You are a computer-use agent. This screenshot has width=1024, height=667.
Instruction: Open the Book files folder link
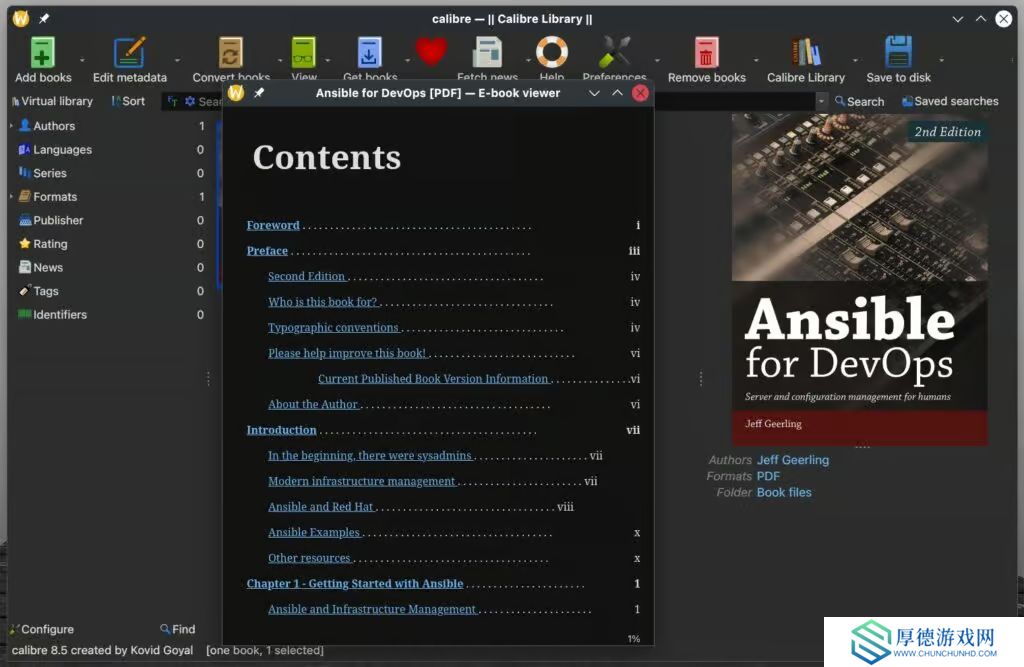point(784,493)
